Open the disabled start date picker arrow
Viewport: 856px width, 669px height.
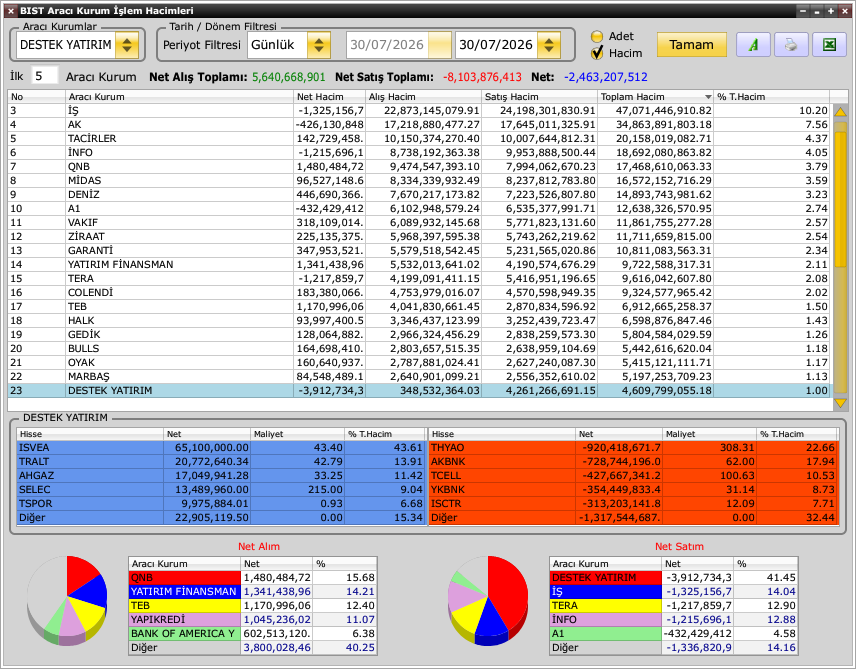[x=439, y=45]
